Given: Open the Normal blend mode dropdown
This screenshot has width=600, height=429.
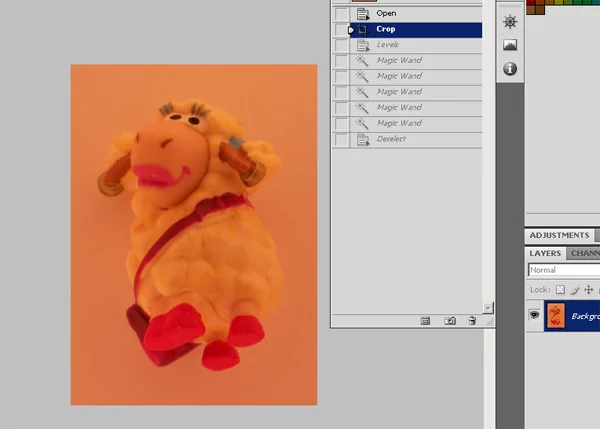Looking at the screenshot, I should point(564,270).
